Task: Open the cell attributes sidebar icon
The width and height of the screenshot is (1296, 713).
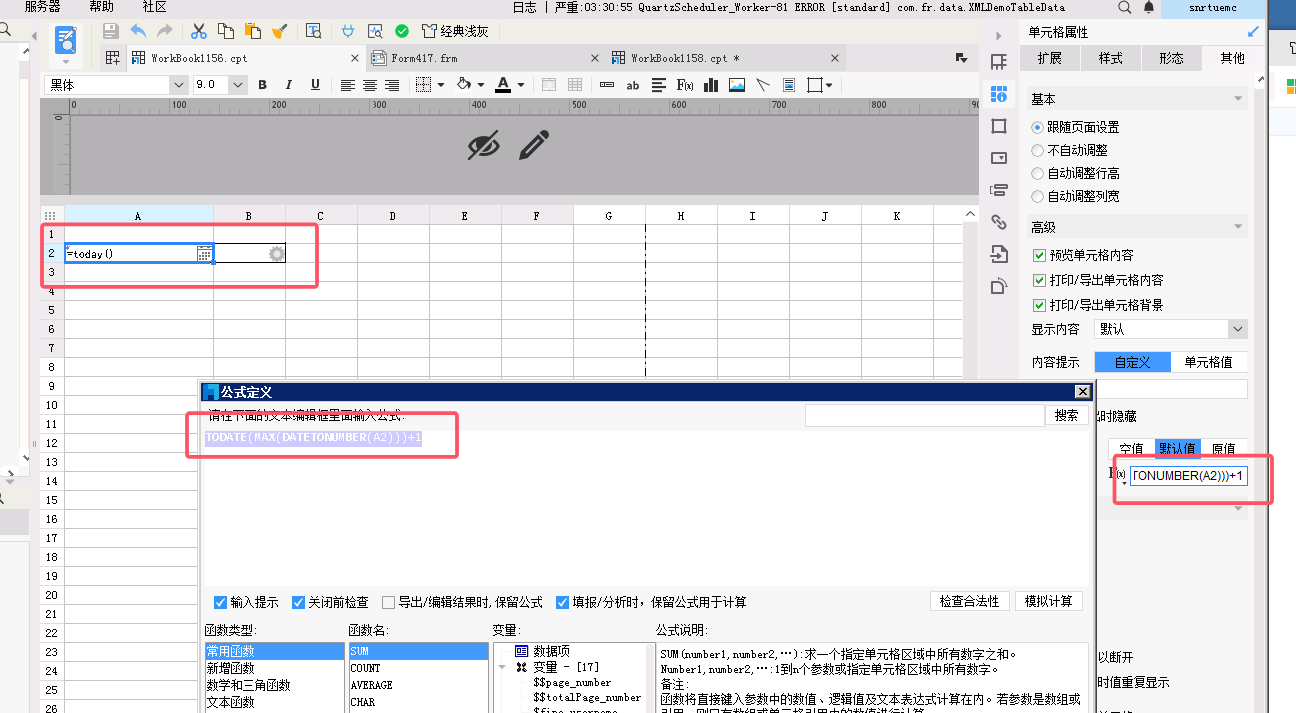Action: (x=998, y=94)
